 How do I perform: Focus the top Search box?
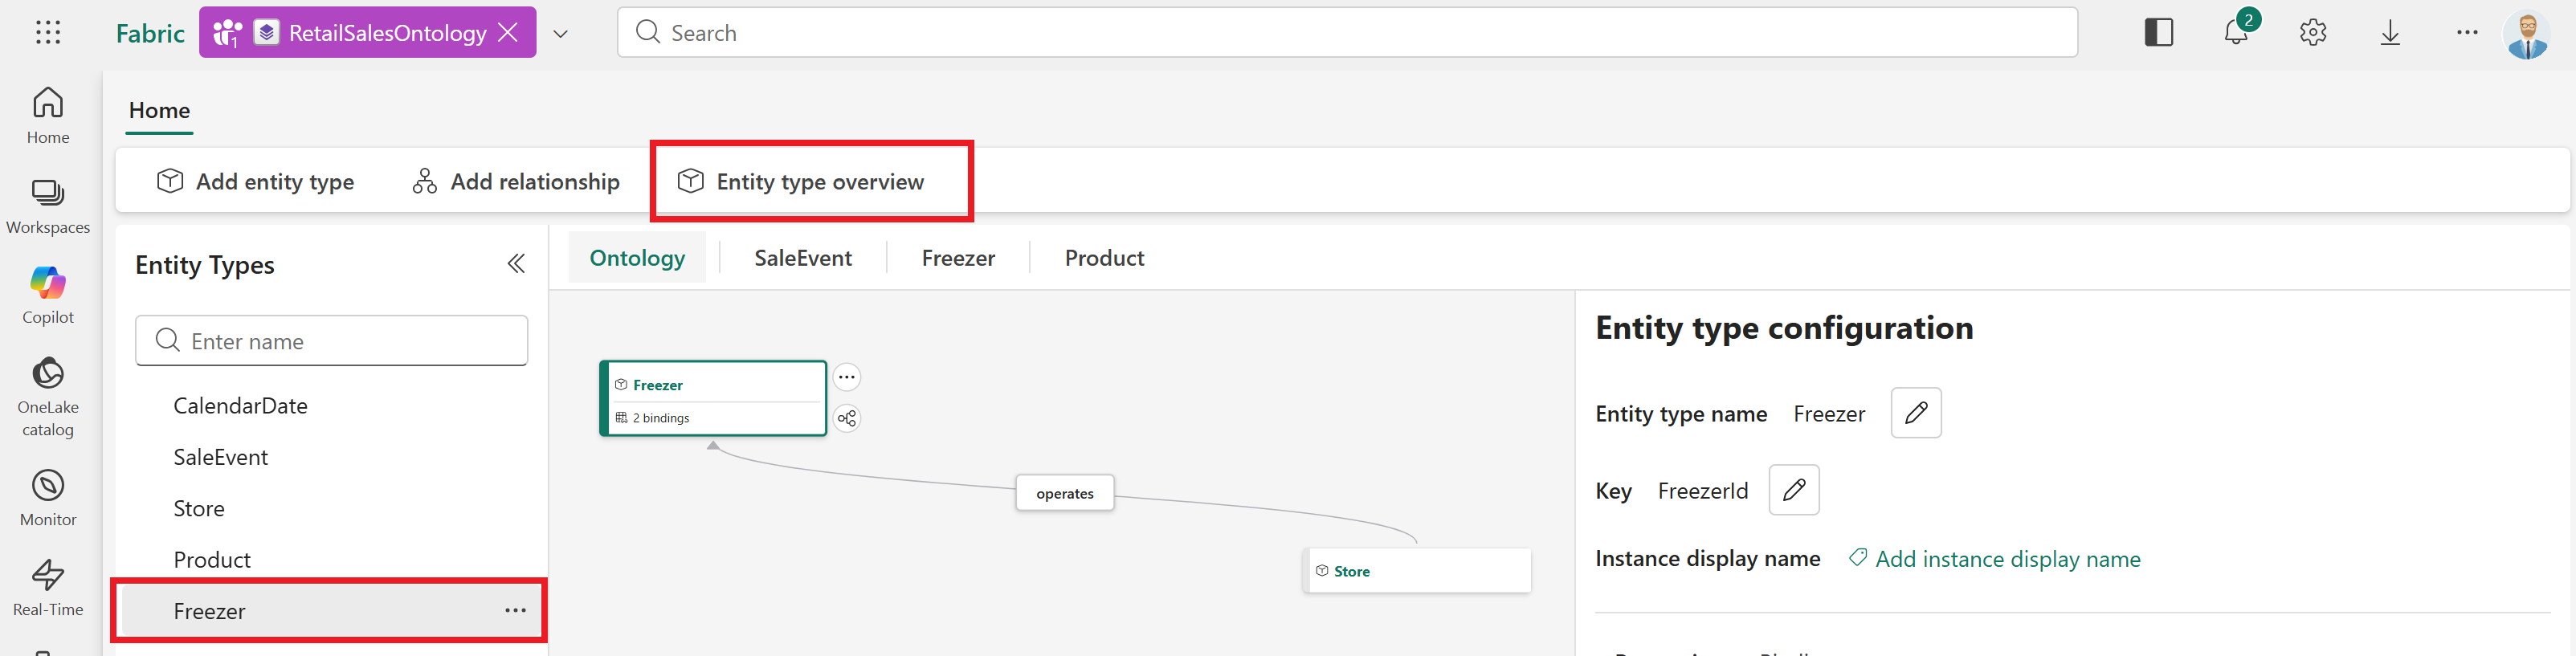1346,32
